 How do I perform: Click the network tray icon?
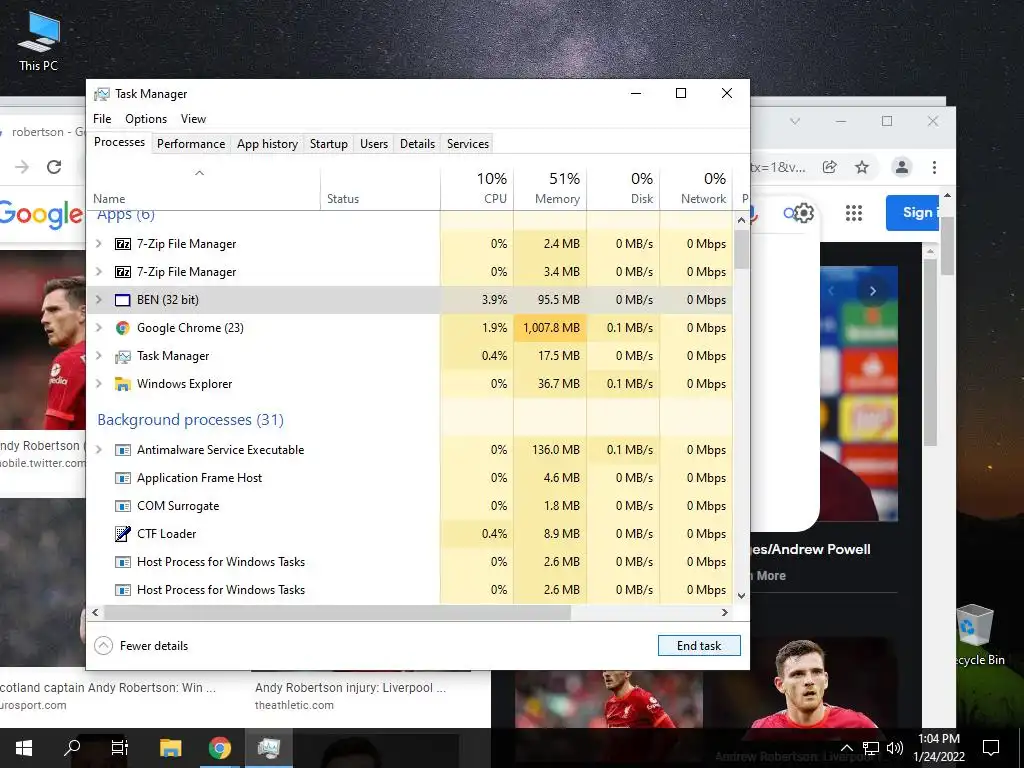point(871,748)
